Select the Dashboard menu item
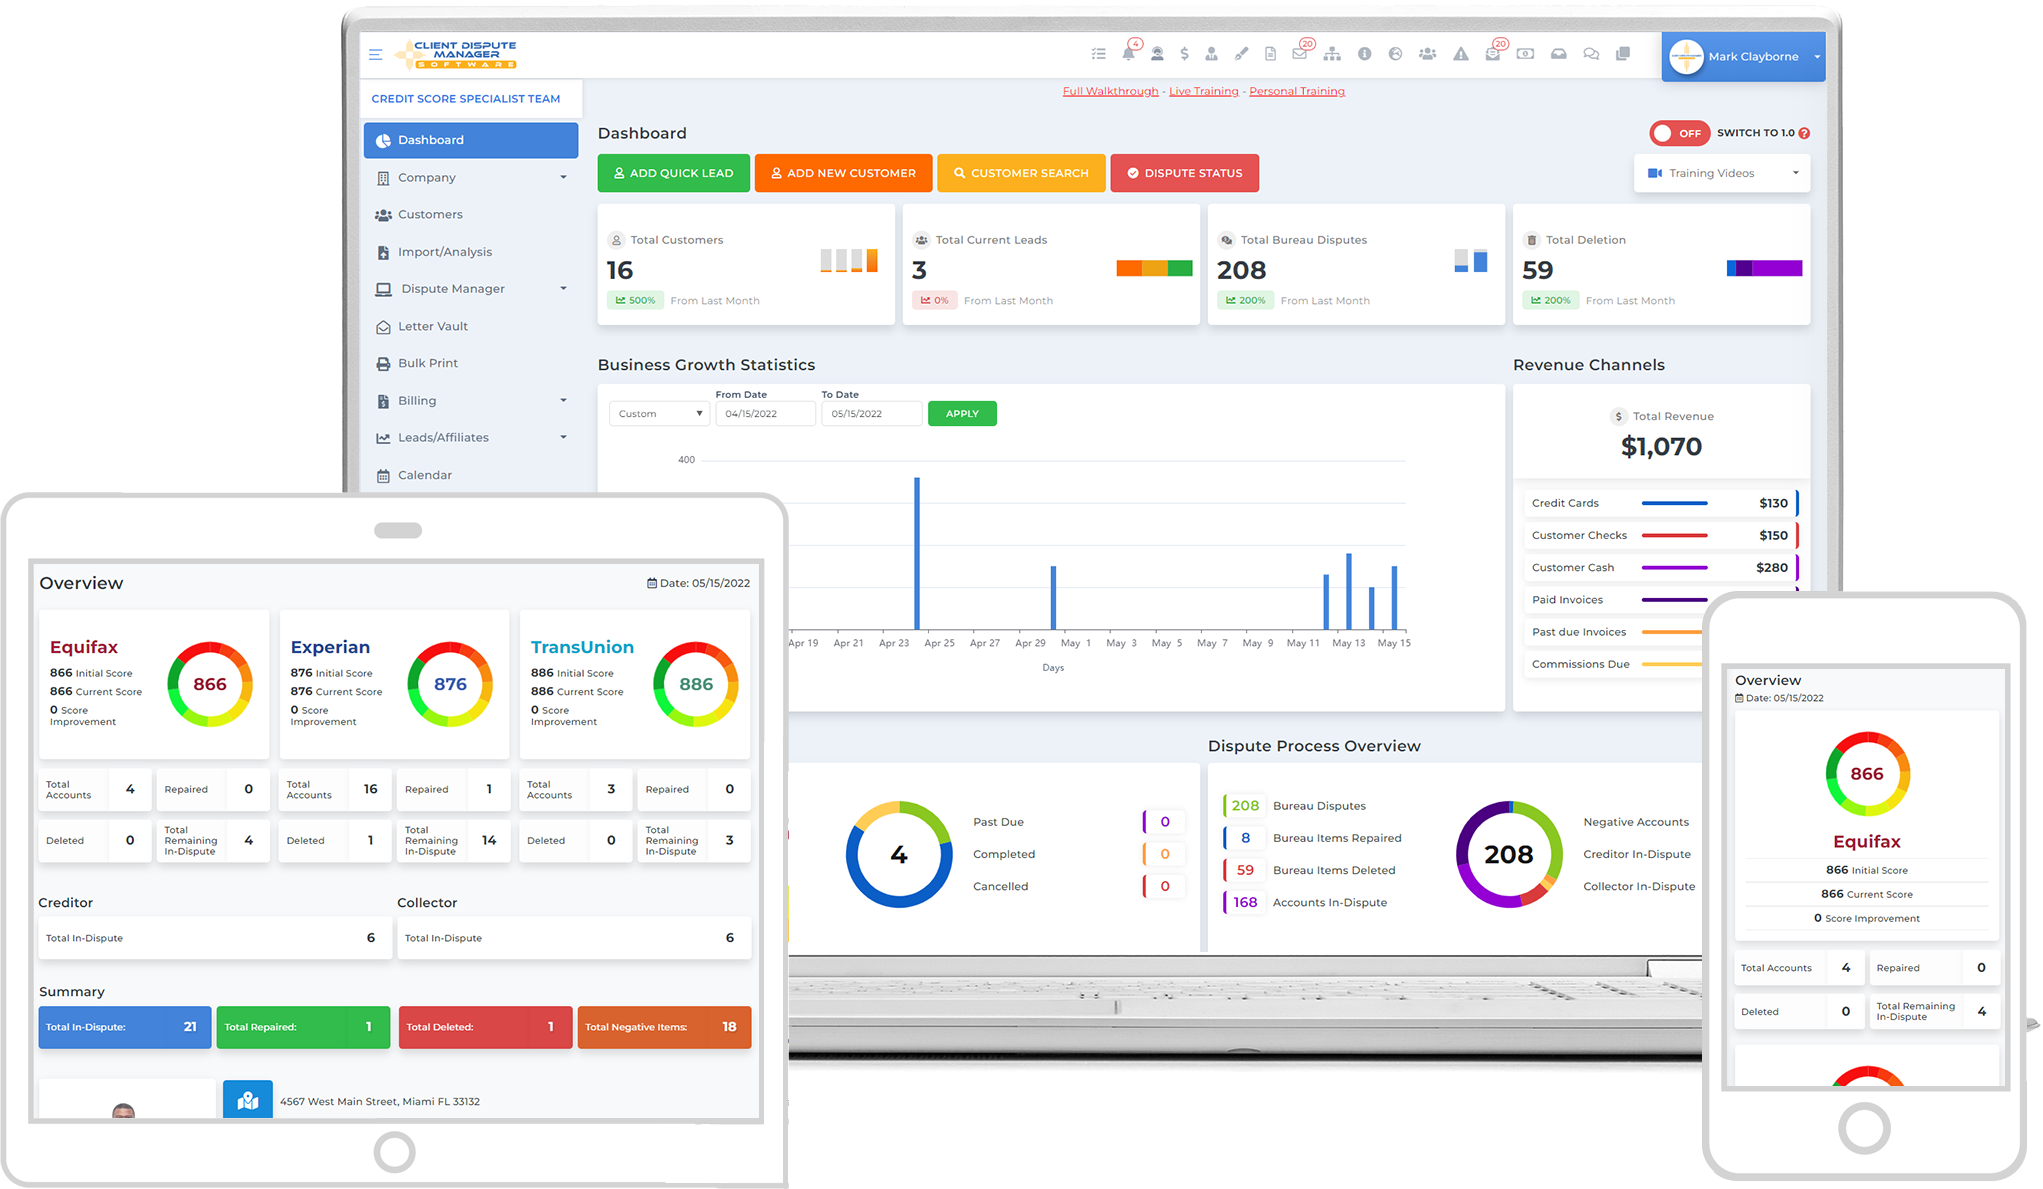The width and height of the screenshot is (2043, 1189). click(x=430, y=140)
